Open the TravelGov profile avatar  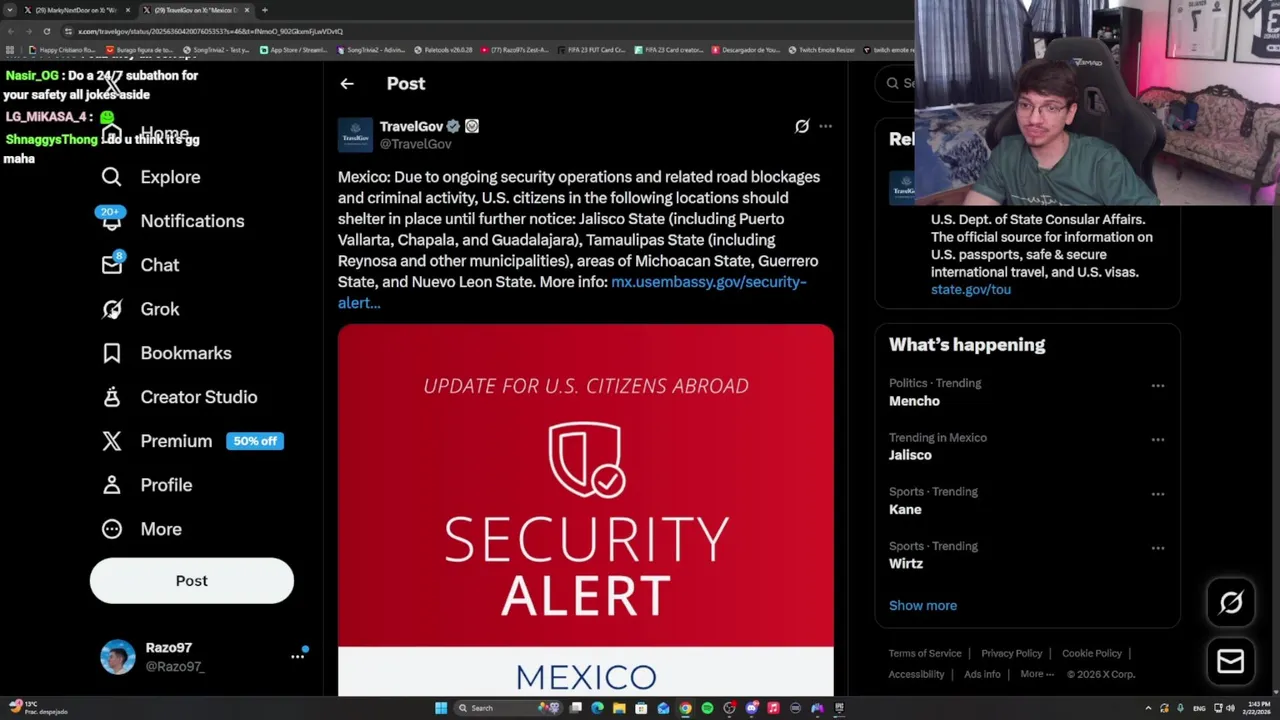click(355, 134)
